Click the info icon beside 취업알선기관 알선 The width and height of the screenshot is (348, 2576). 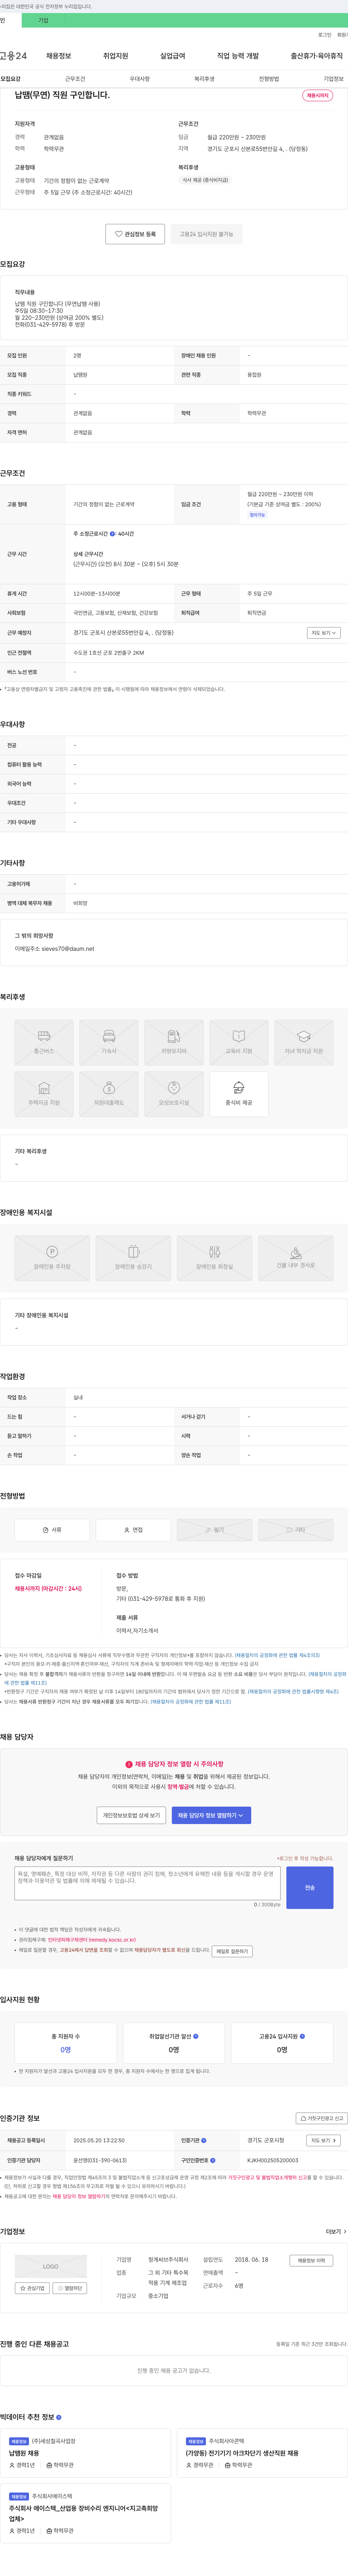pos(196,2036)
